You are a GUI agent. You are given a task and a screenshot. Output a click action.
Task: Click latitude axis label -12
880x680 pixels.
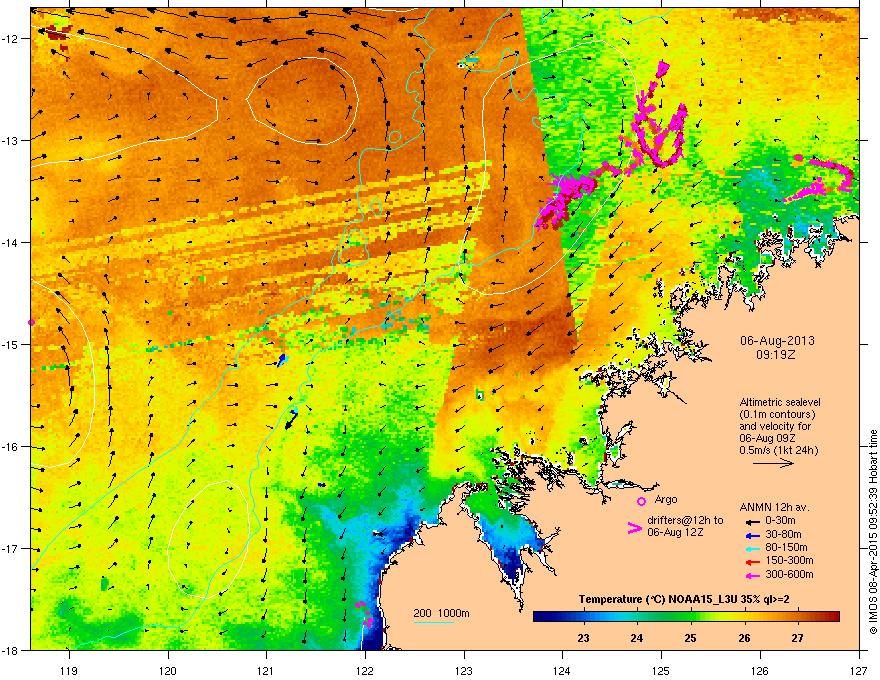coord(10,39)
